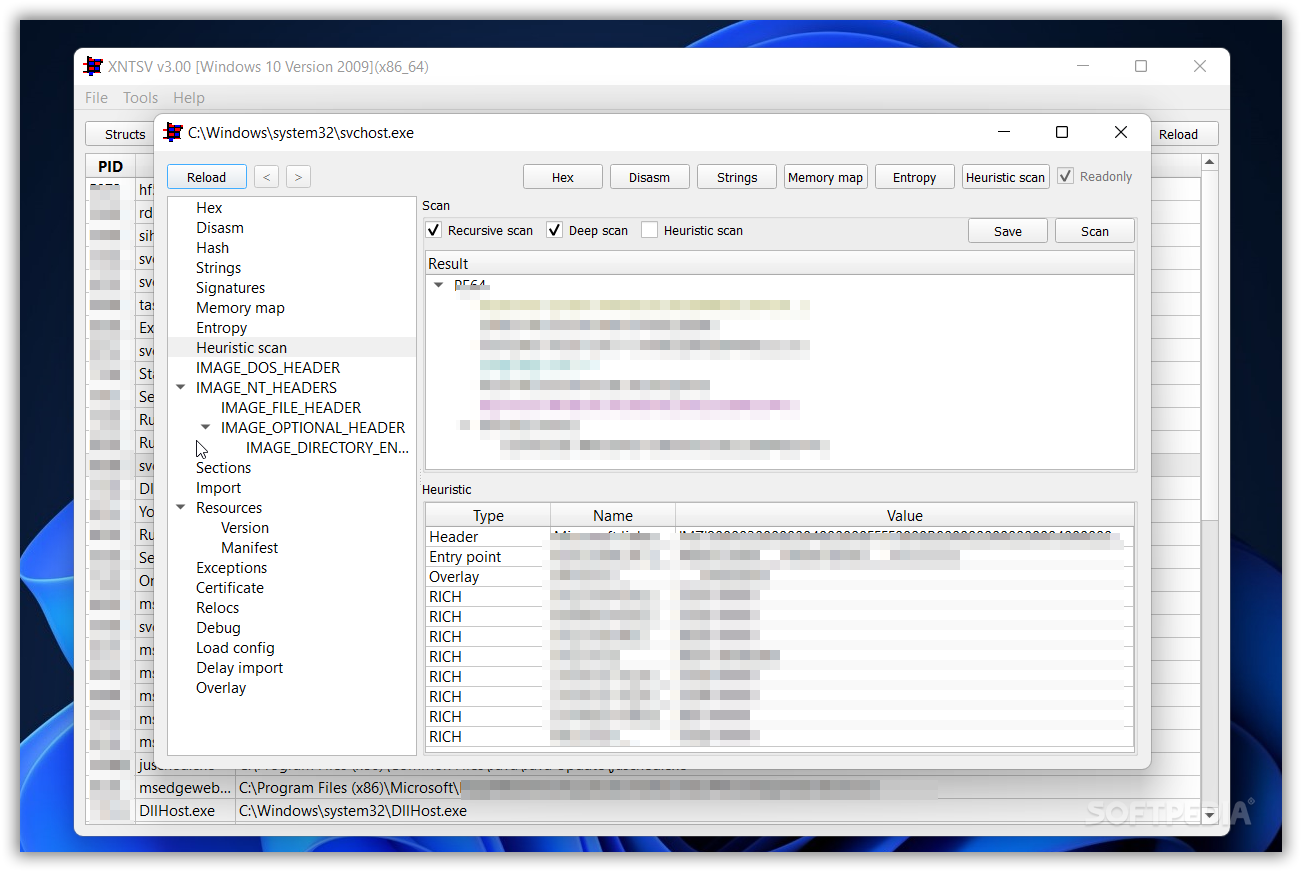Select Disasm in the tree
1302x872 pixels.
220,227
